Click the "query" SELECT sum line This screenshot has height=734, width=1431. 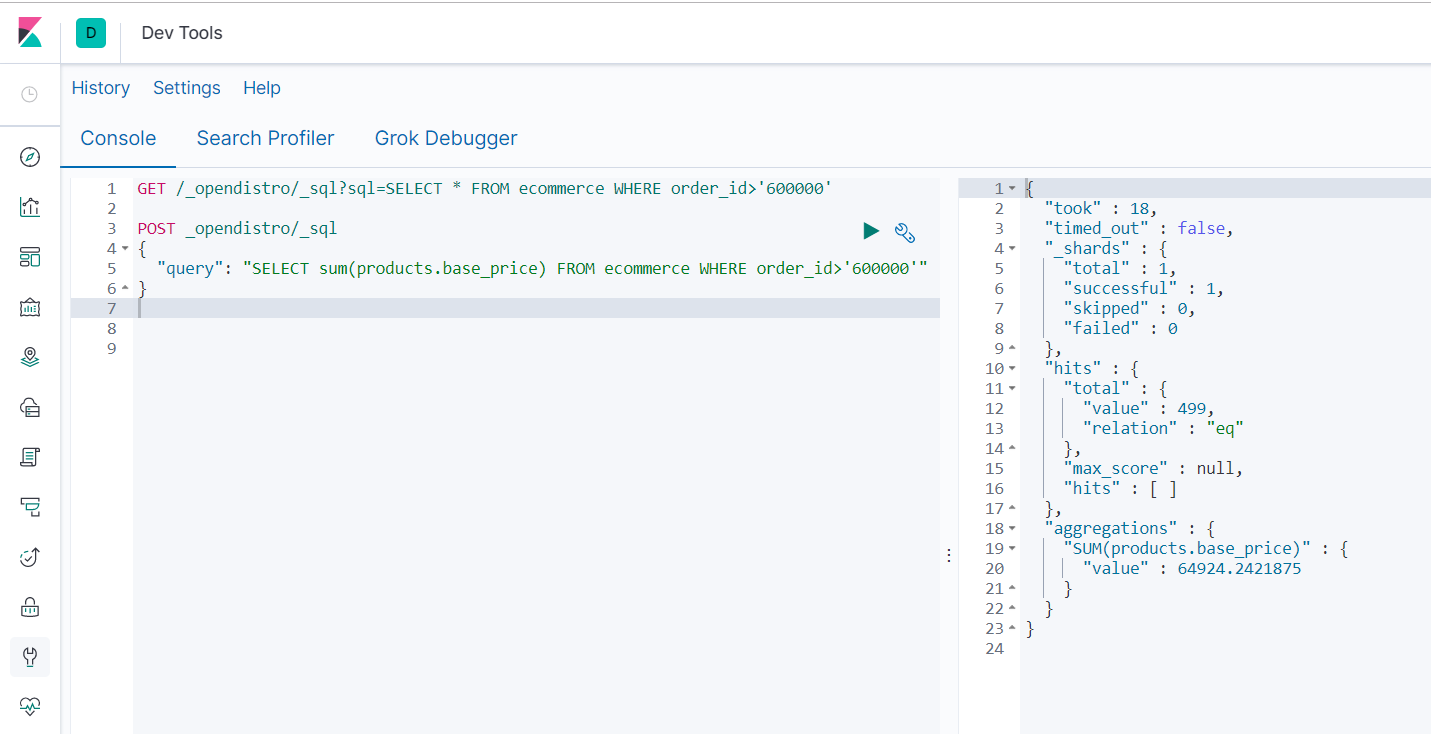tap(542, 268)
